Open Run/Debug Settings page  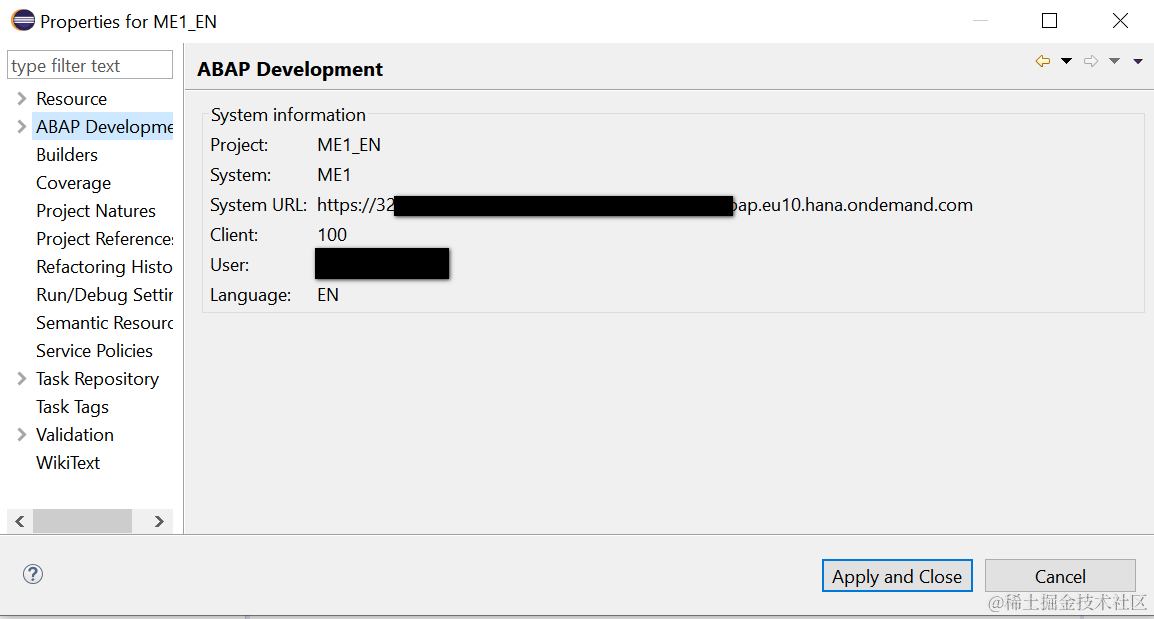(105, 294)
